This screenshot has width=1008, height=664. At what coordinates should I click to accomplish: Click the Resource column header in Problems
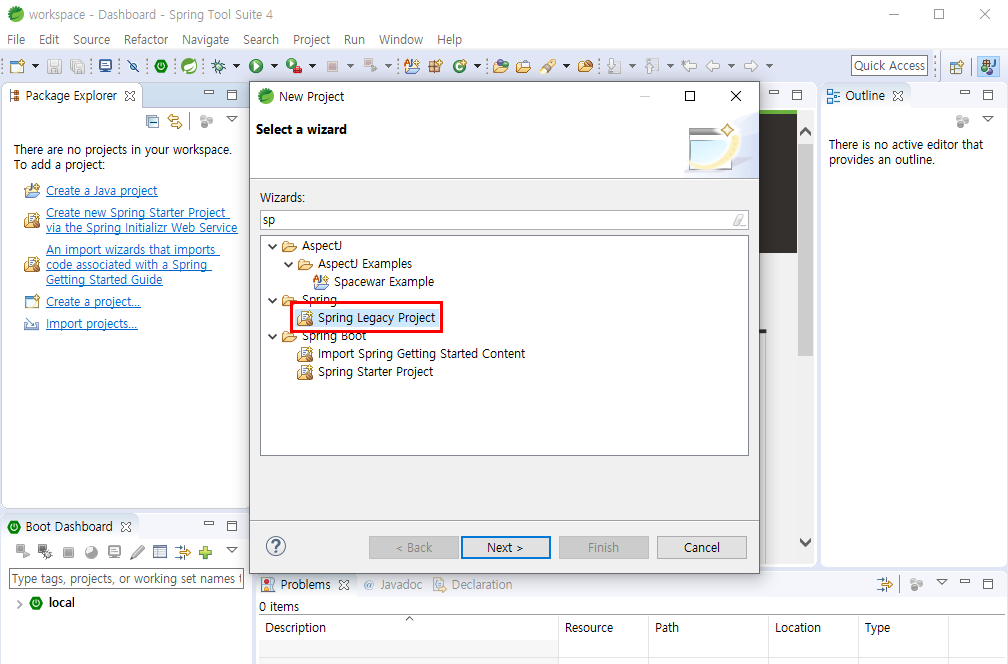point(603,627)
